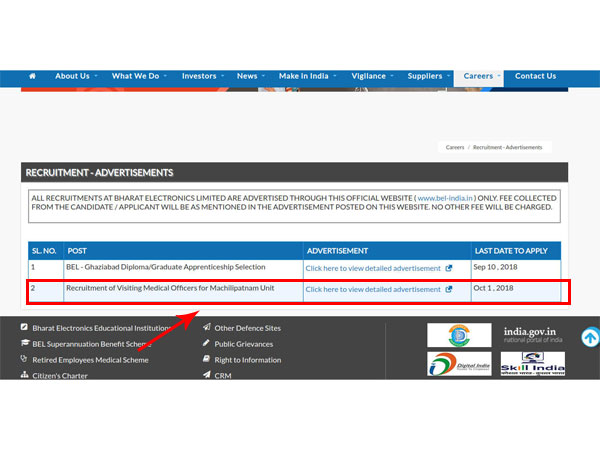Expand Vigilance dropdown arrow
The height and width of the screenshot is (450, 600).
pos(392,76)
